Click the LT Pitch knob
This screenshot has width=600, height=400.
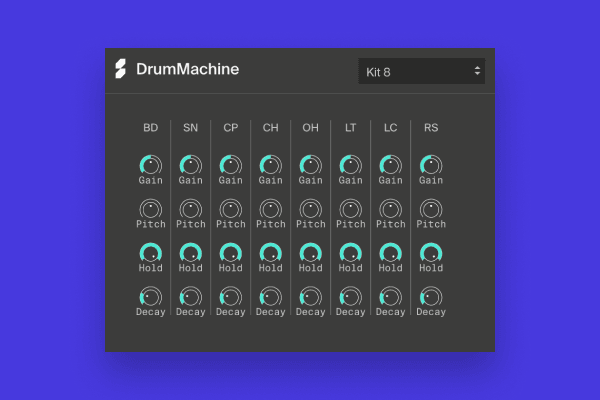(x=350, y=209)
